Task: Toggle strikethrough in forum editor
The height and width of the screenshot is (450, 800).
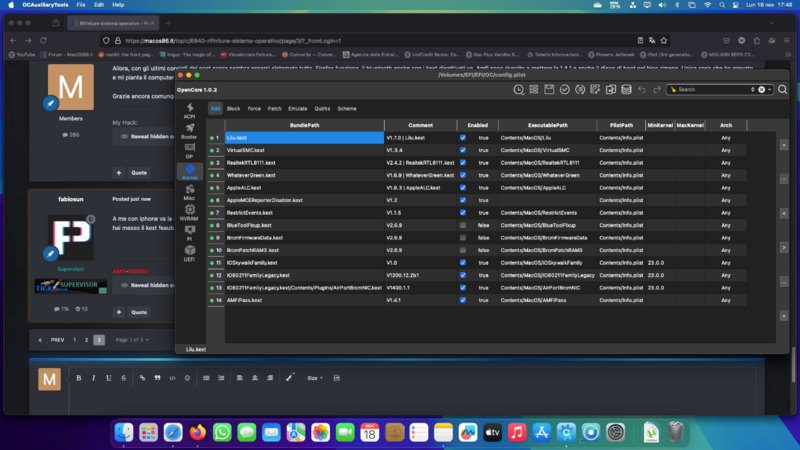Action: 123,378
